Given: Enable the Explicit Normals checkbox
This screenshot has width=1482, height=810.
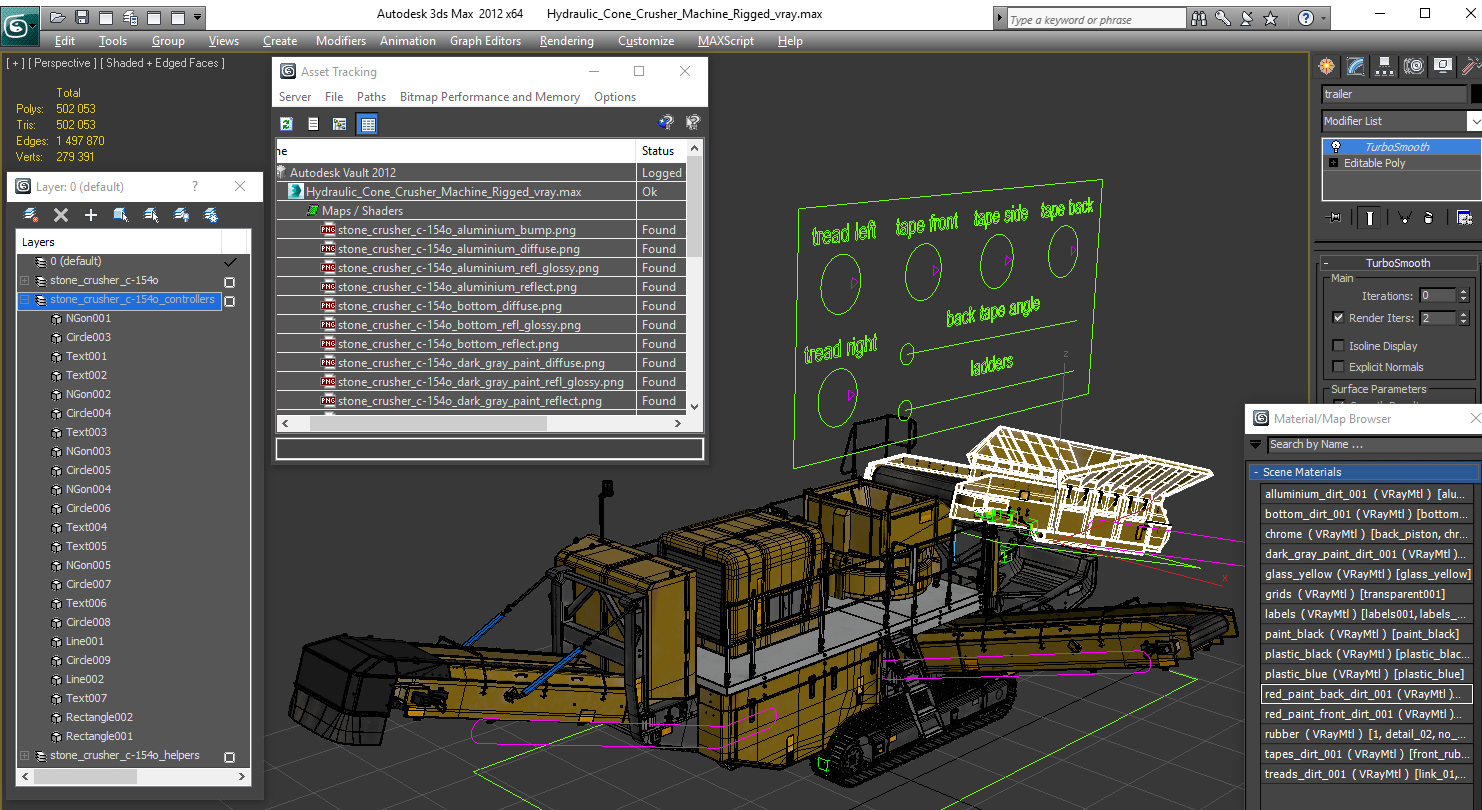Looking at the screenshot, I should point(1339,367).
